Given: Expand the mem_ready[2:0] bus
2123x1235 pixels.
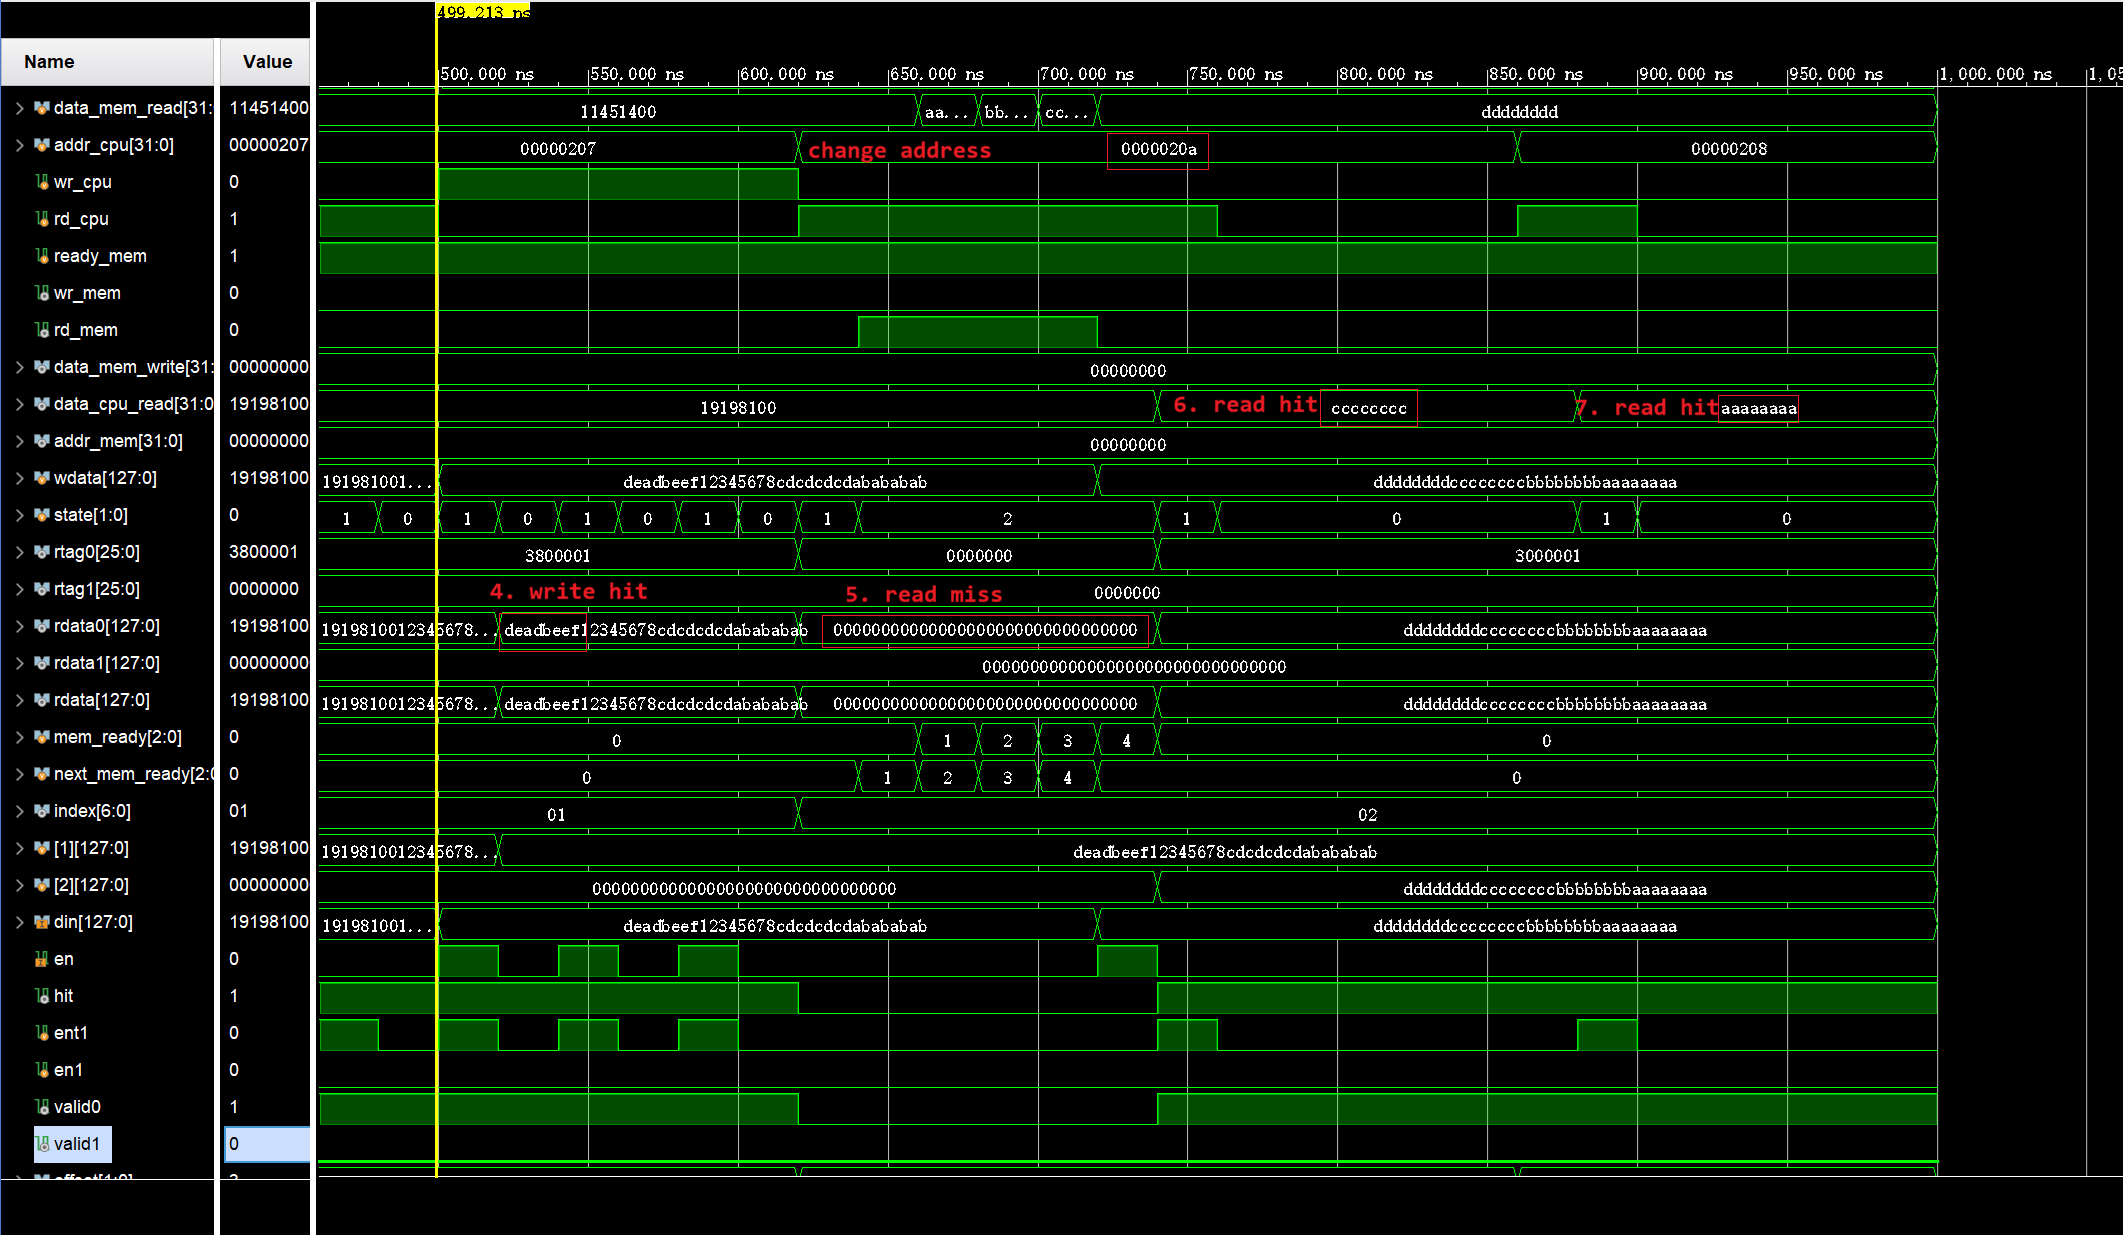Looking at the screenshot, I should pyautogui.click(x=19, y=737).
